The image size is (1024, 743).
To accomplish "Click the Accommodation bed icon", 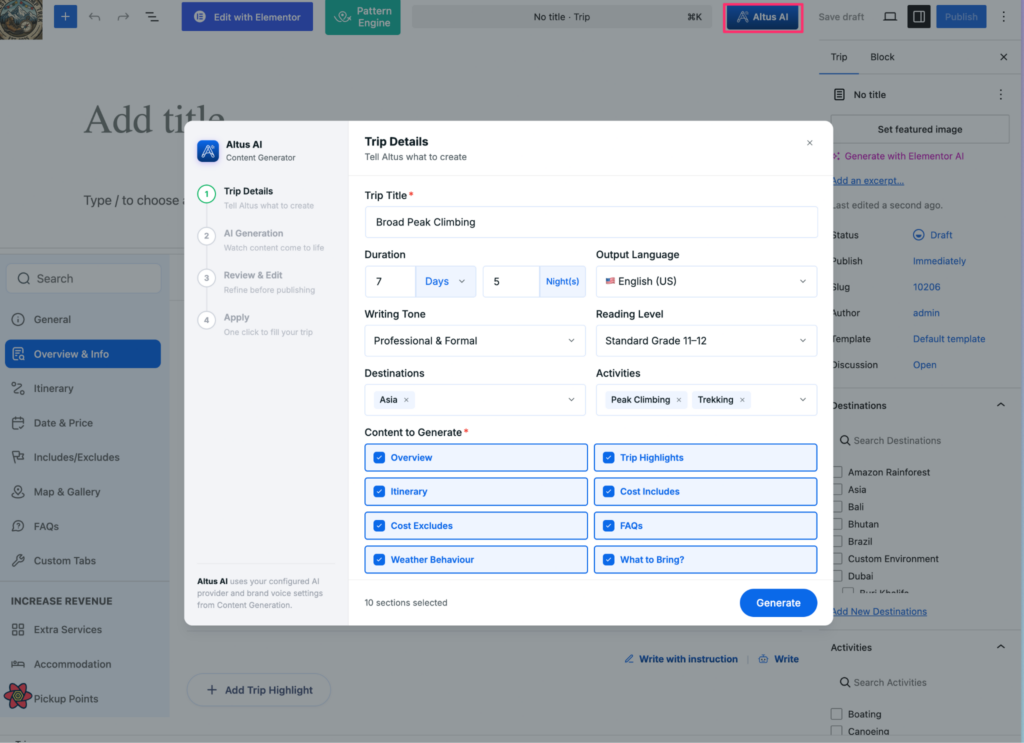I will [18, 664].
